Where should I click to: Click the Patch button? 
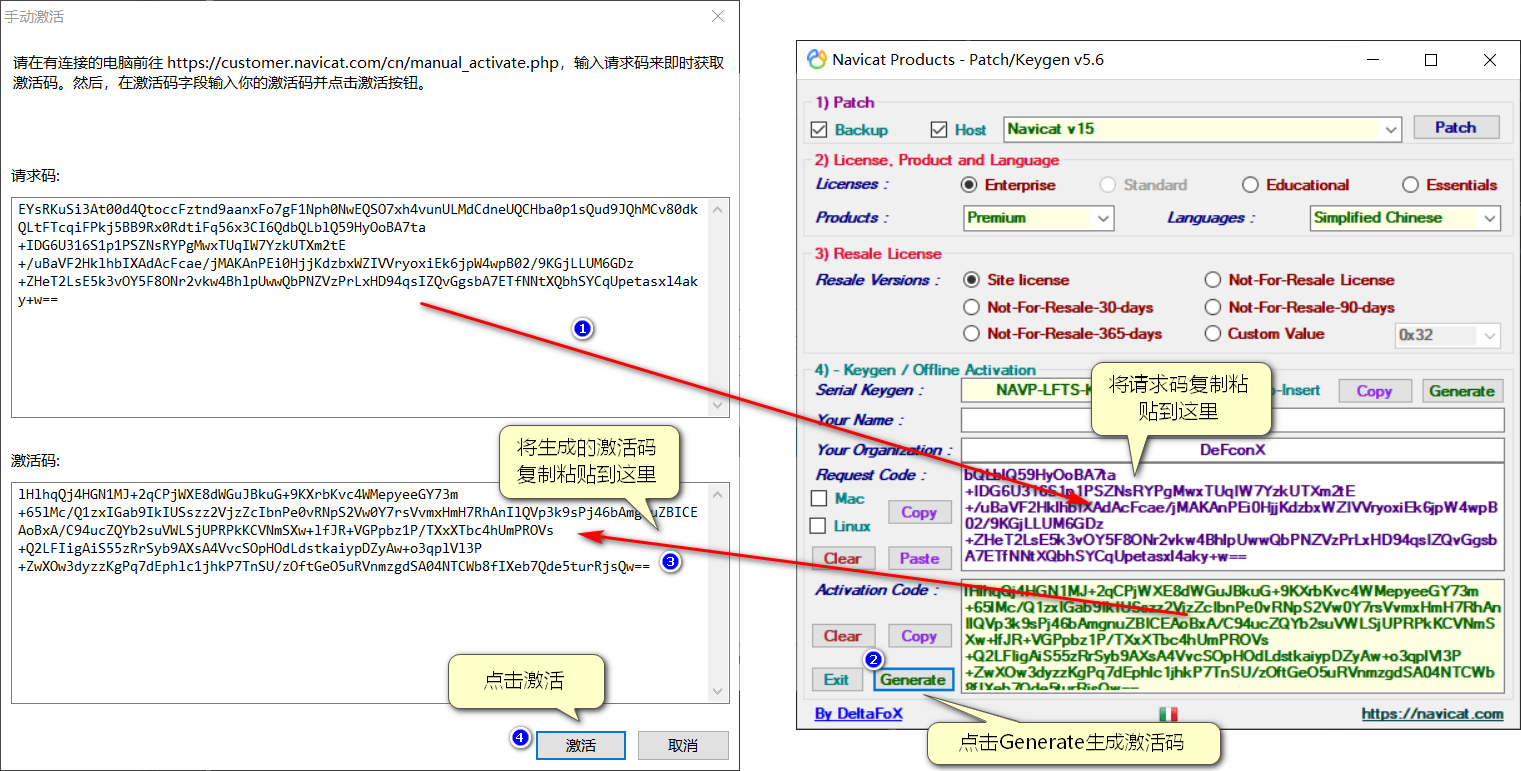[x=1456, y=127]
